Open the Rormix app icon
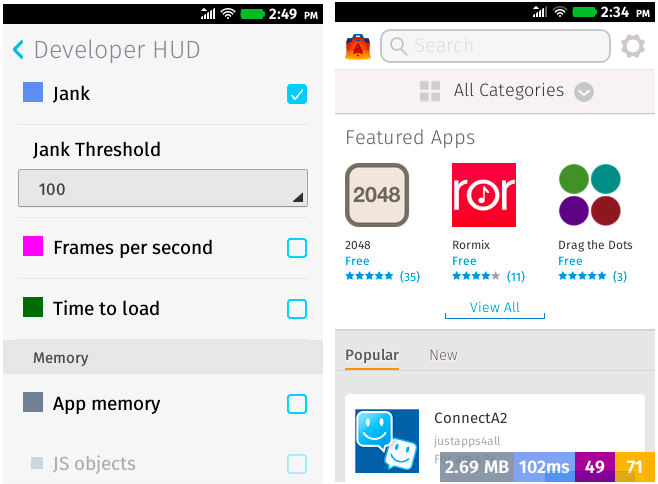This screenshot has width=658, height=484. [484, 195]
